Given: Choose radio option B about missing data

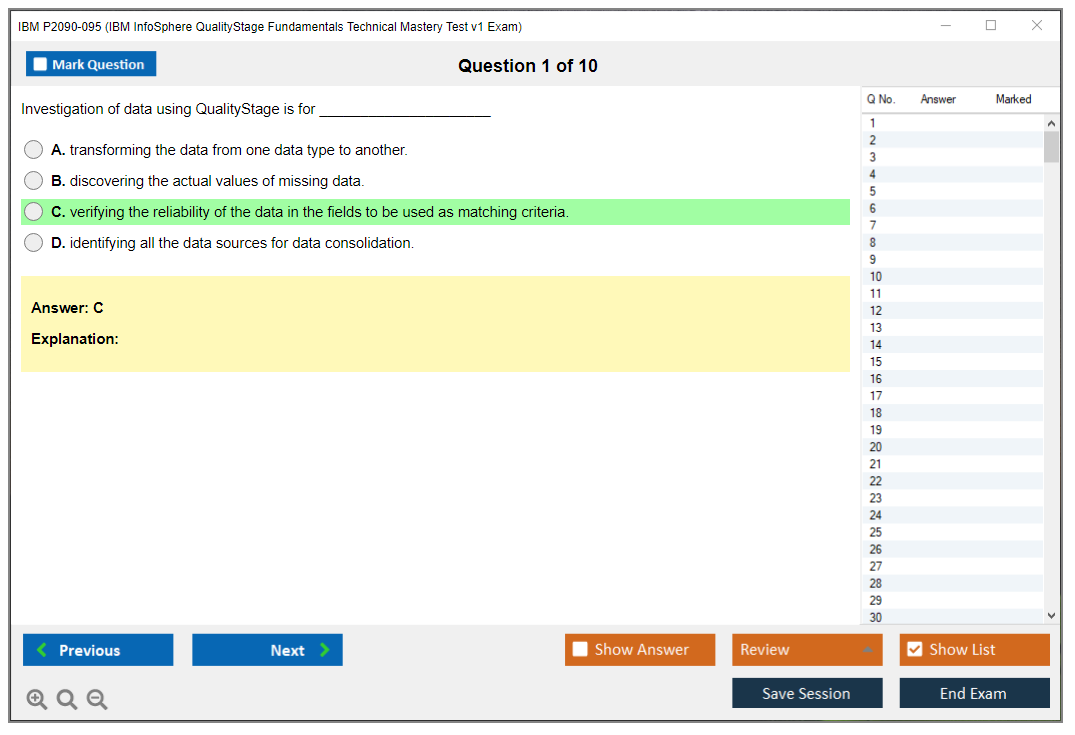Looking at the screenshot, I should (34, 181).
